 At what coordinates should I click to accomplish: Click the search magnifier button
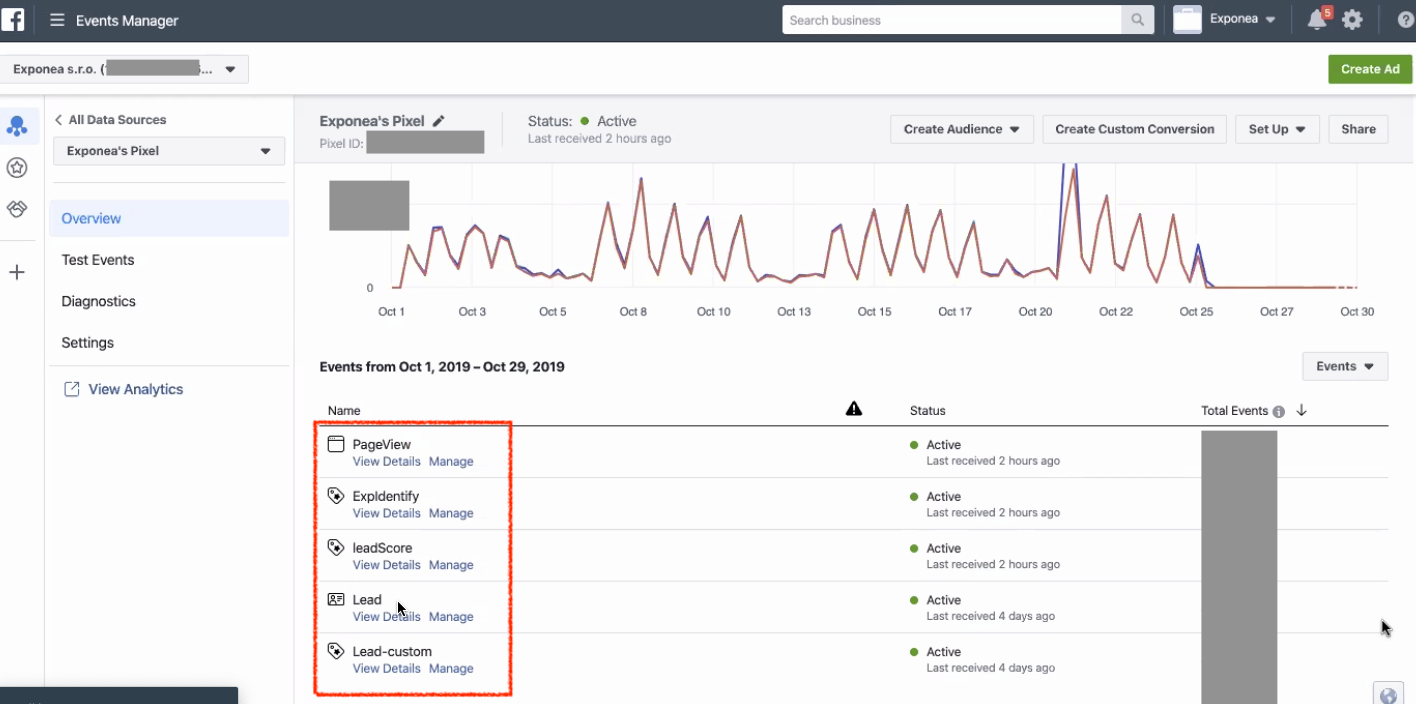coord(1137,20)
